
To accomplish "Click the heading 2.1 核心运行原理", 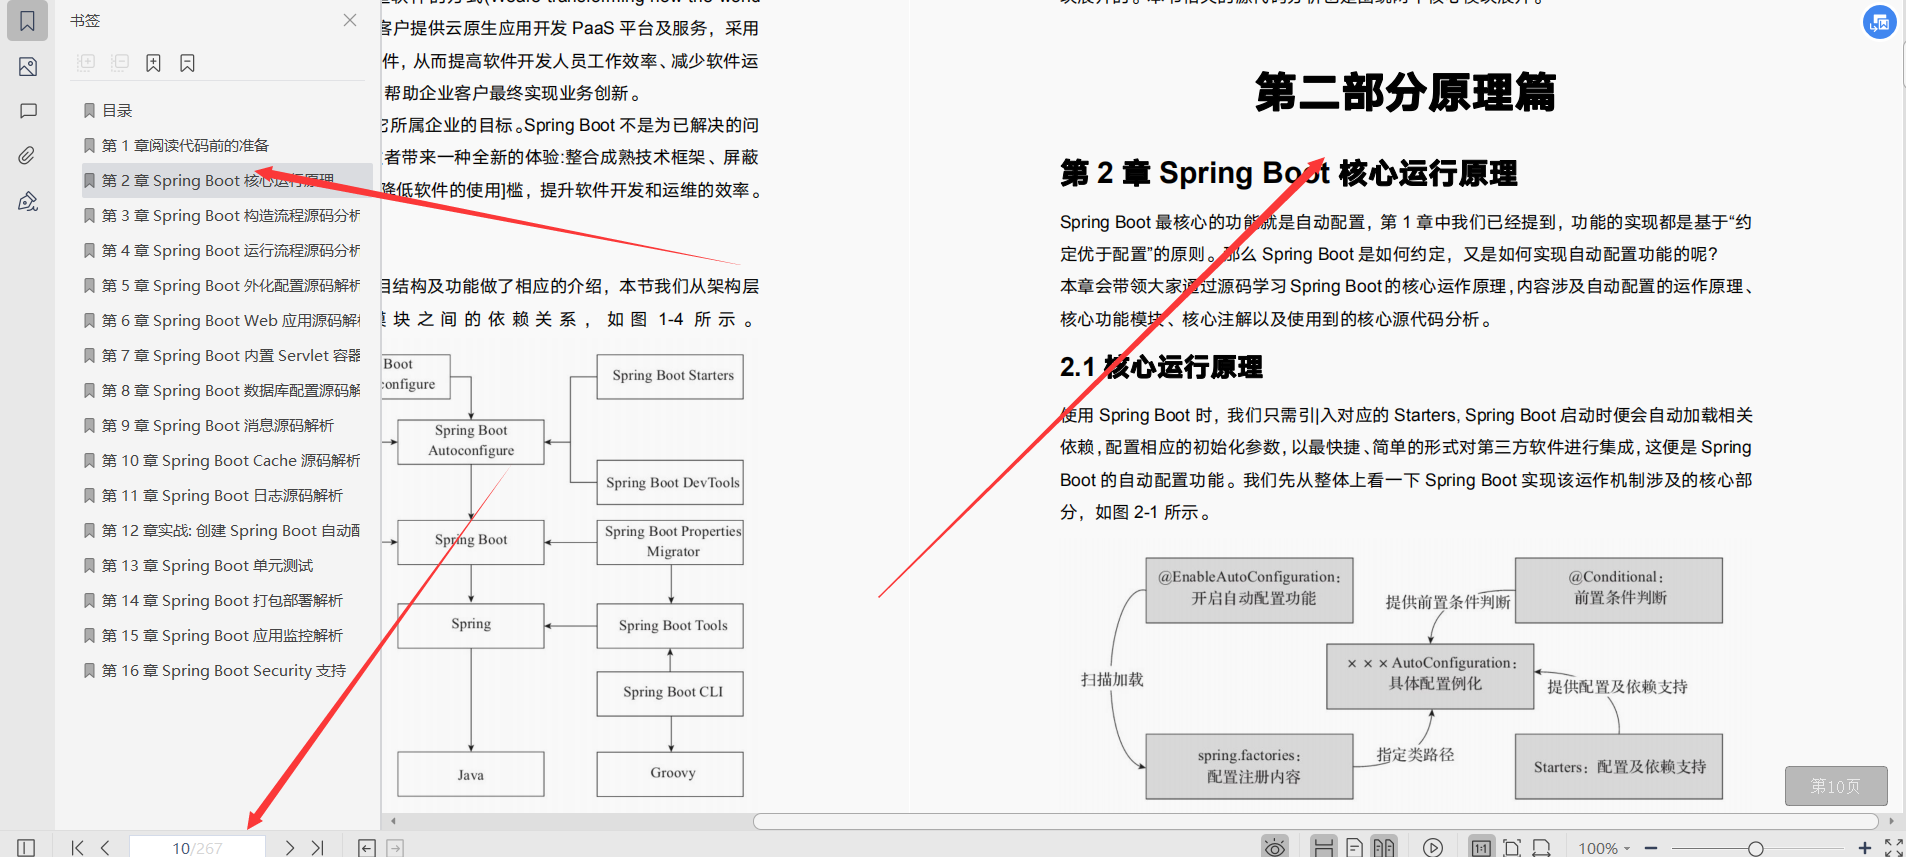I will (x=1161, y=367).
